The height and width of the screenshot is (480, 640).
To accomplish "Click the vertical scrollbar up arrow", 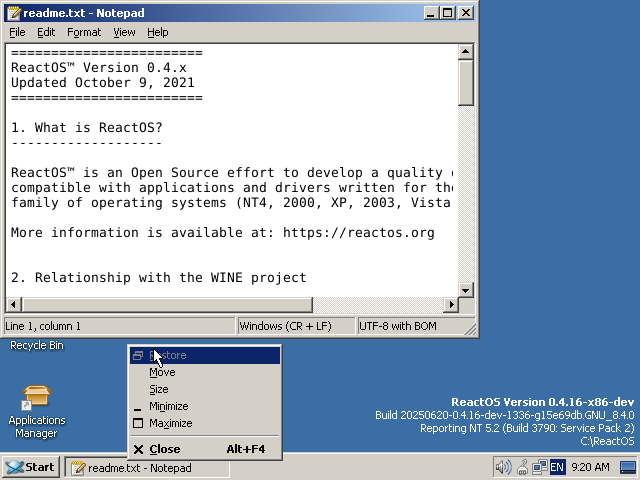I will click(x=466, y=52).
